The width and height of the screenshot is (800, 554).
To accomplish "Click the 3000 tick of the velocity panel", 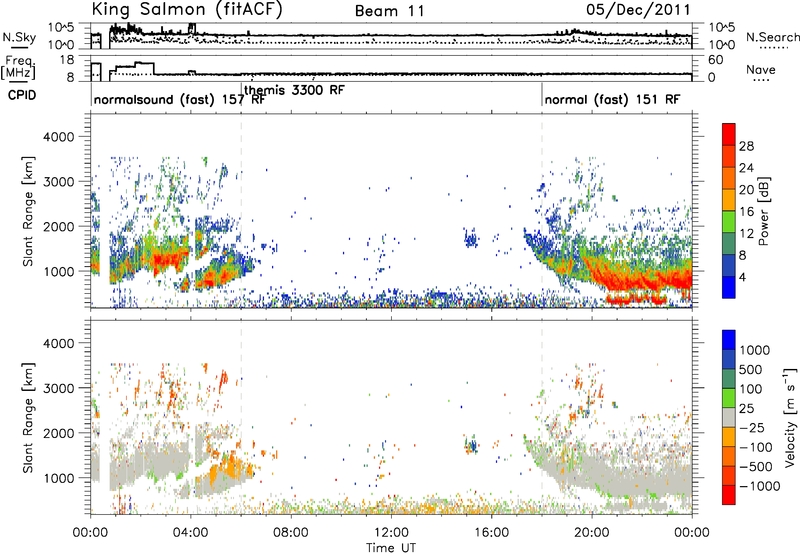I will [x=58, y=388].
